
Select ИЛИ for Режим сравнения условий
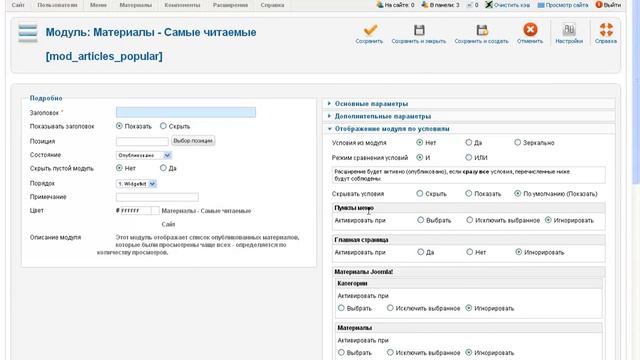tap(469, 157)
